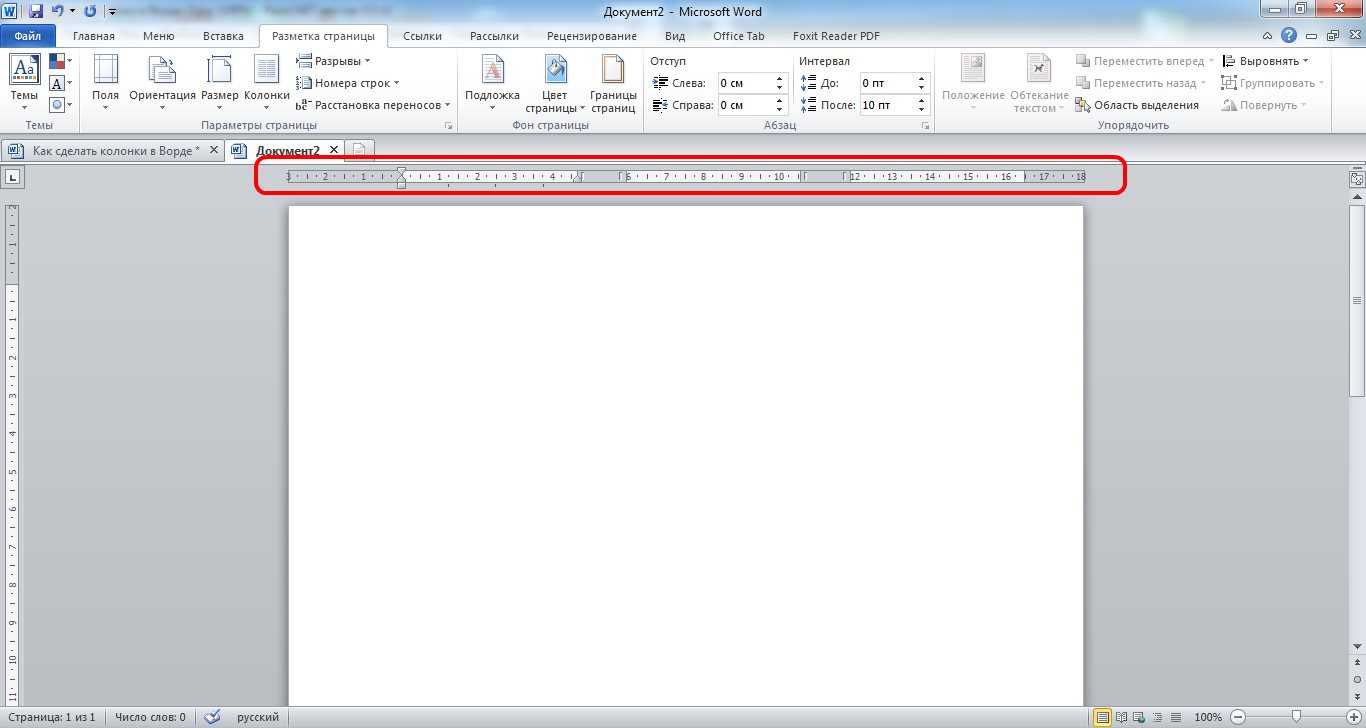Screen dimensions: 1366x728
Task: Click the русский language indicator
Action: (258, 717)
